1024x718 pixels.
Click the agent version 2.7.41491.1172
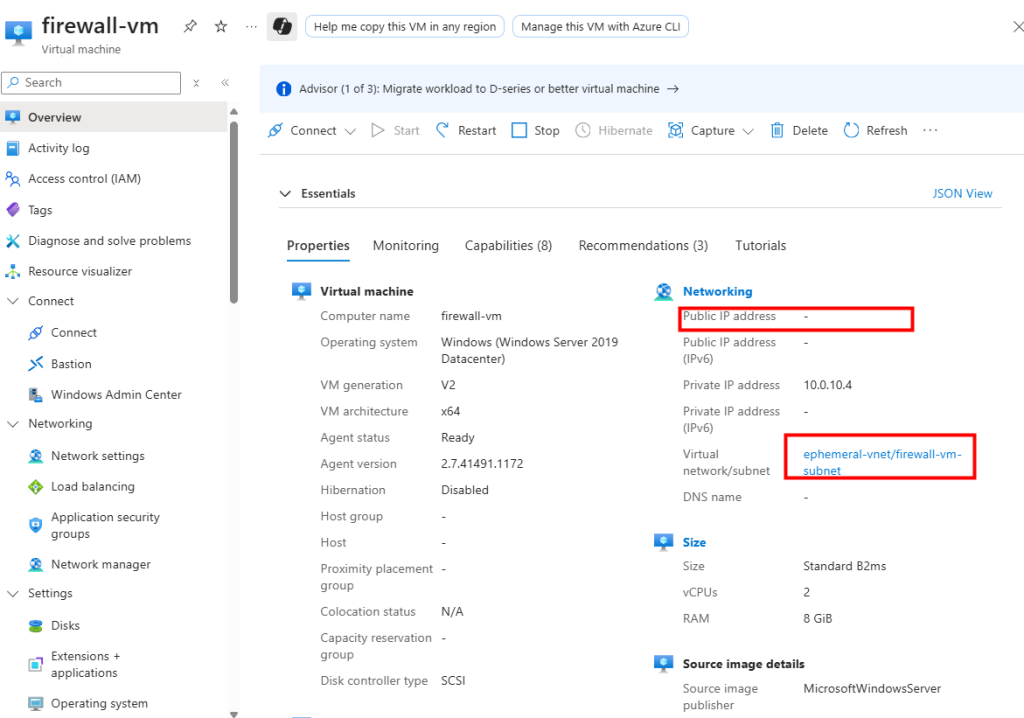[482, 463]
